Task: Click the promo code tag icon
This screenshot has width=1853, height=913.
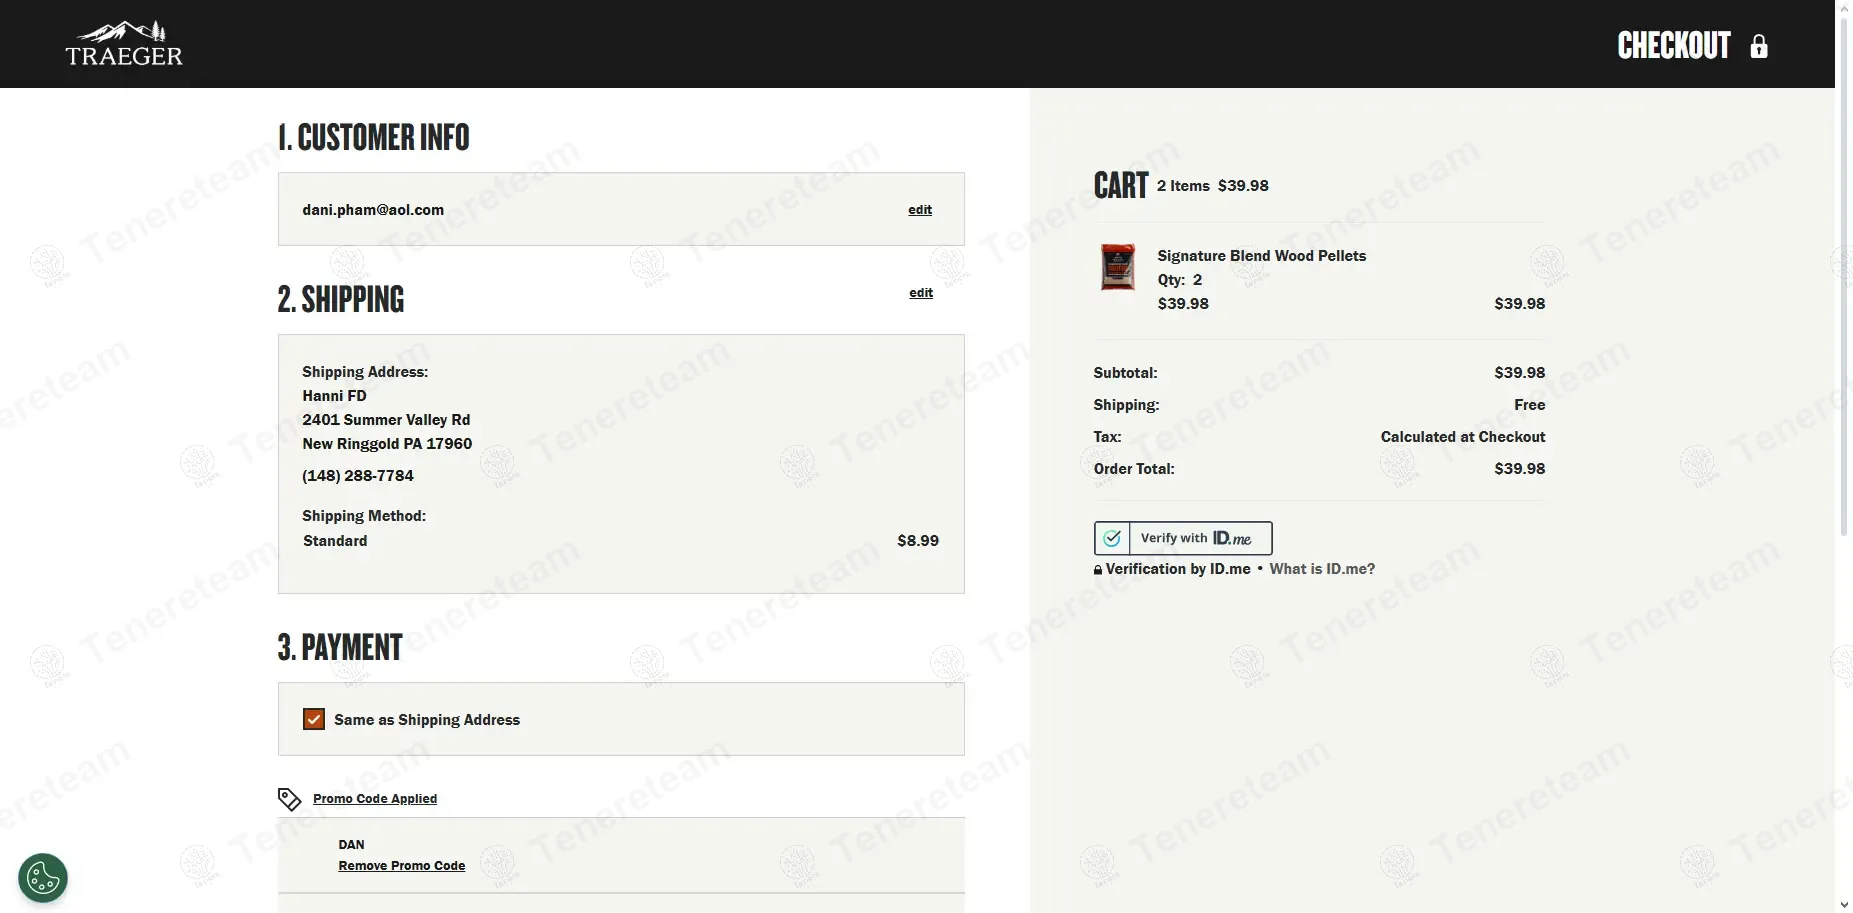Action: tap(289, 799)
